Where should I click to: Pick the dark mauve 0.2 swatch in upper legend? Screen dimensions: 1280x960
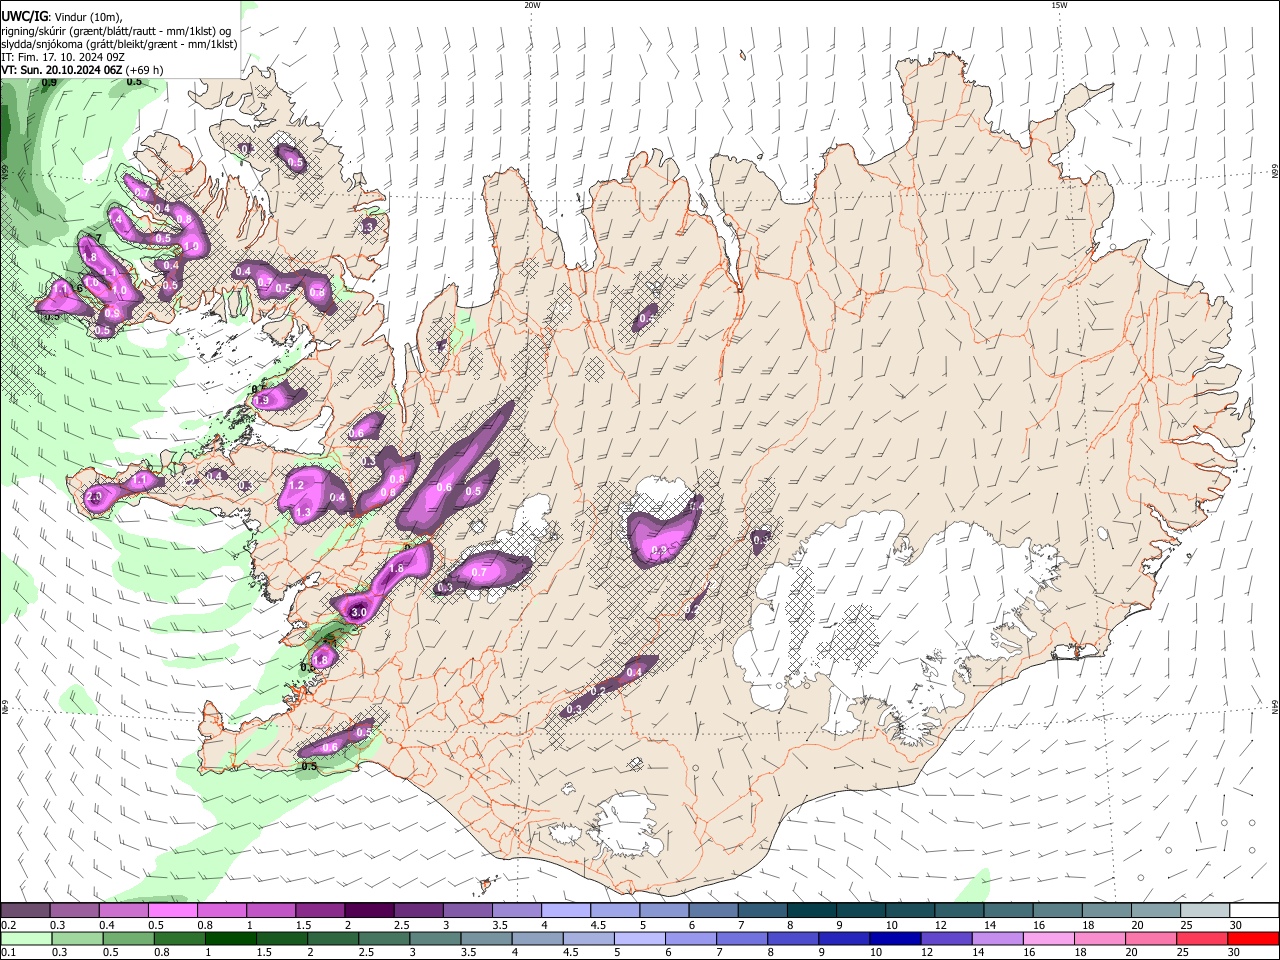[25, 911]
